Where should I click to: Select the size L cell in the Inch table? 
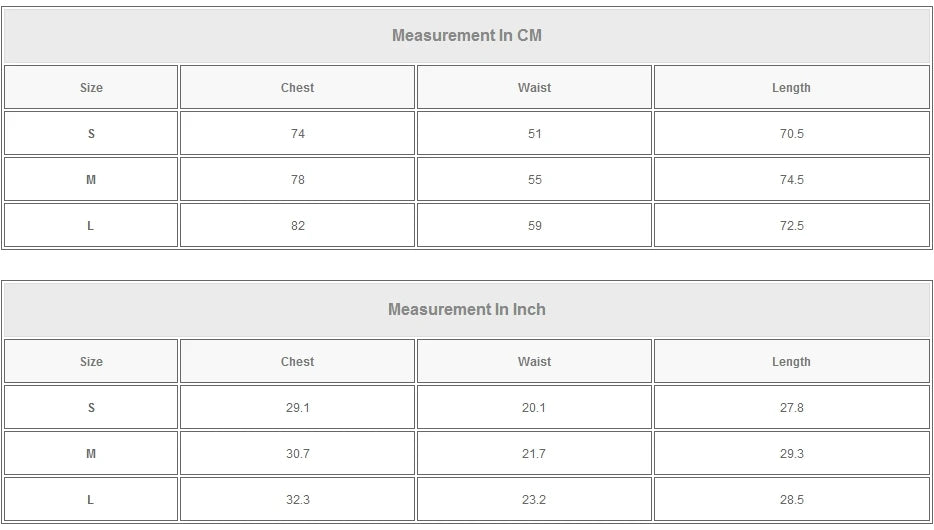click(x=91, y=500)
